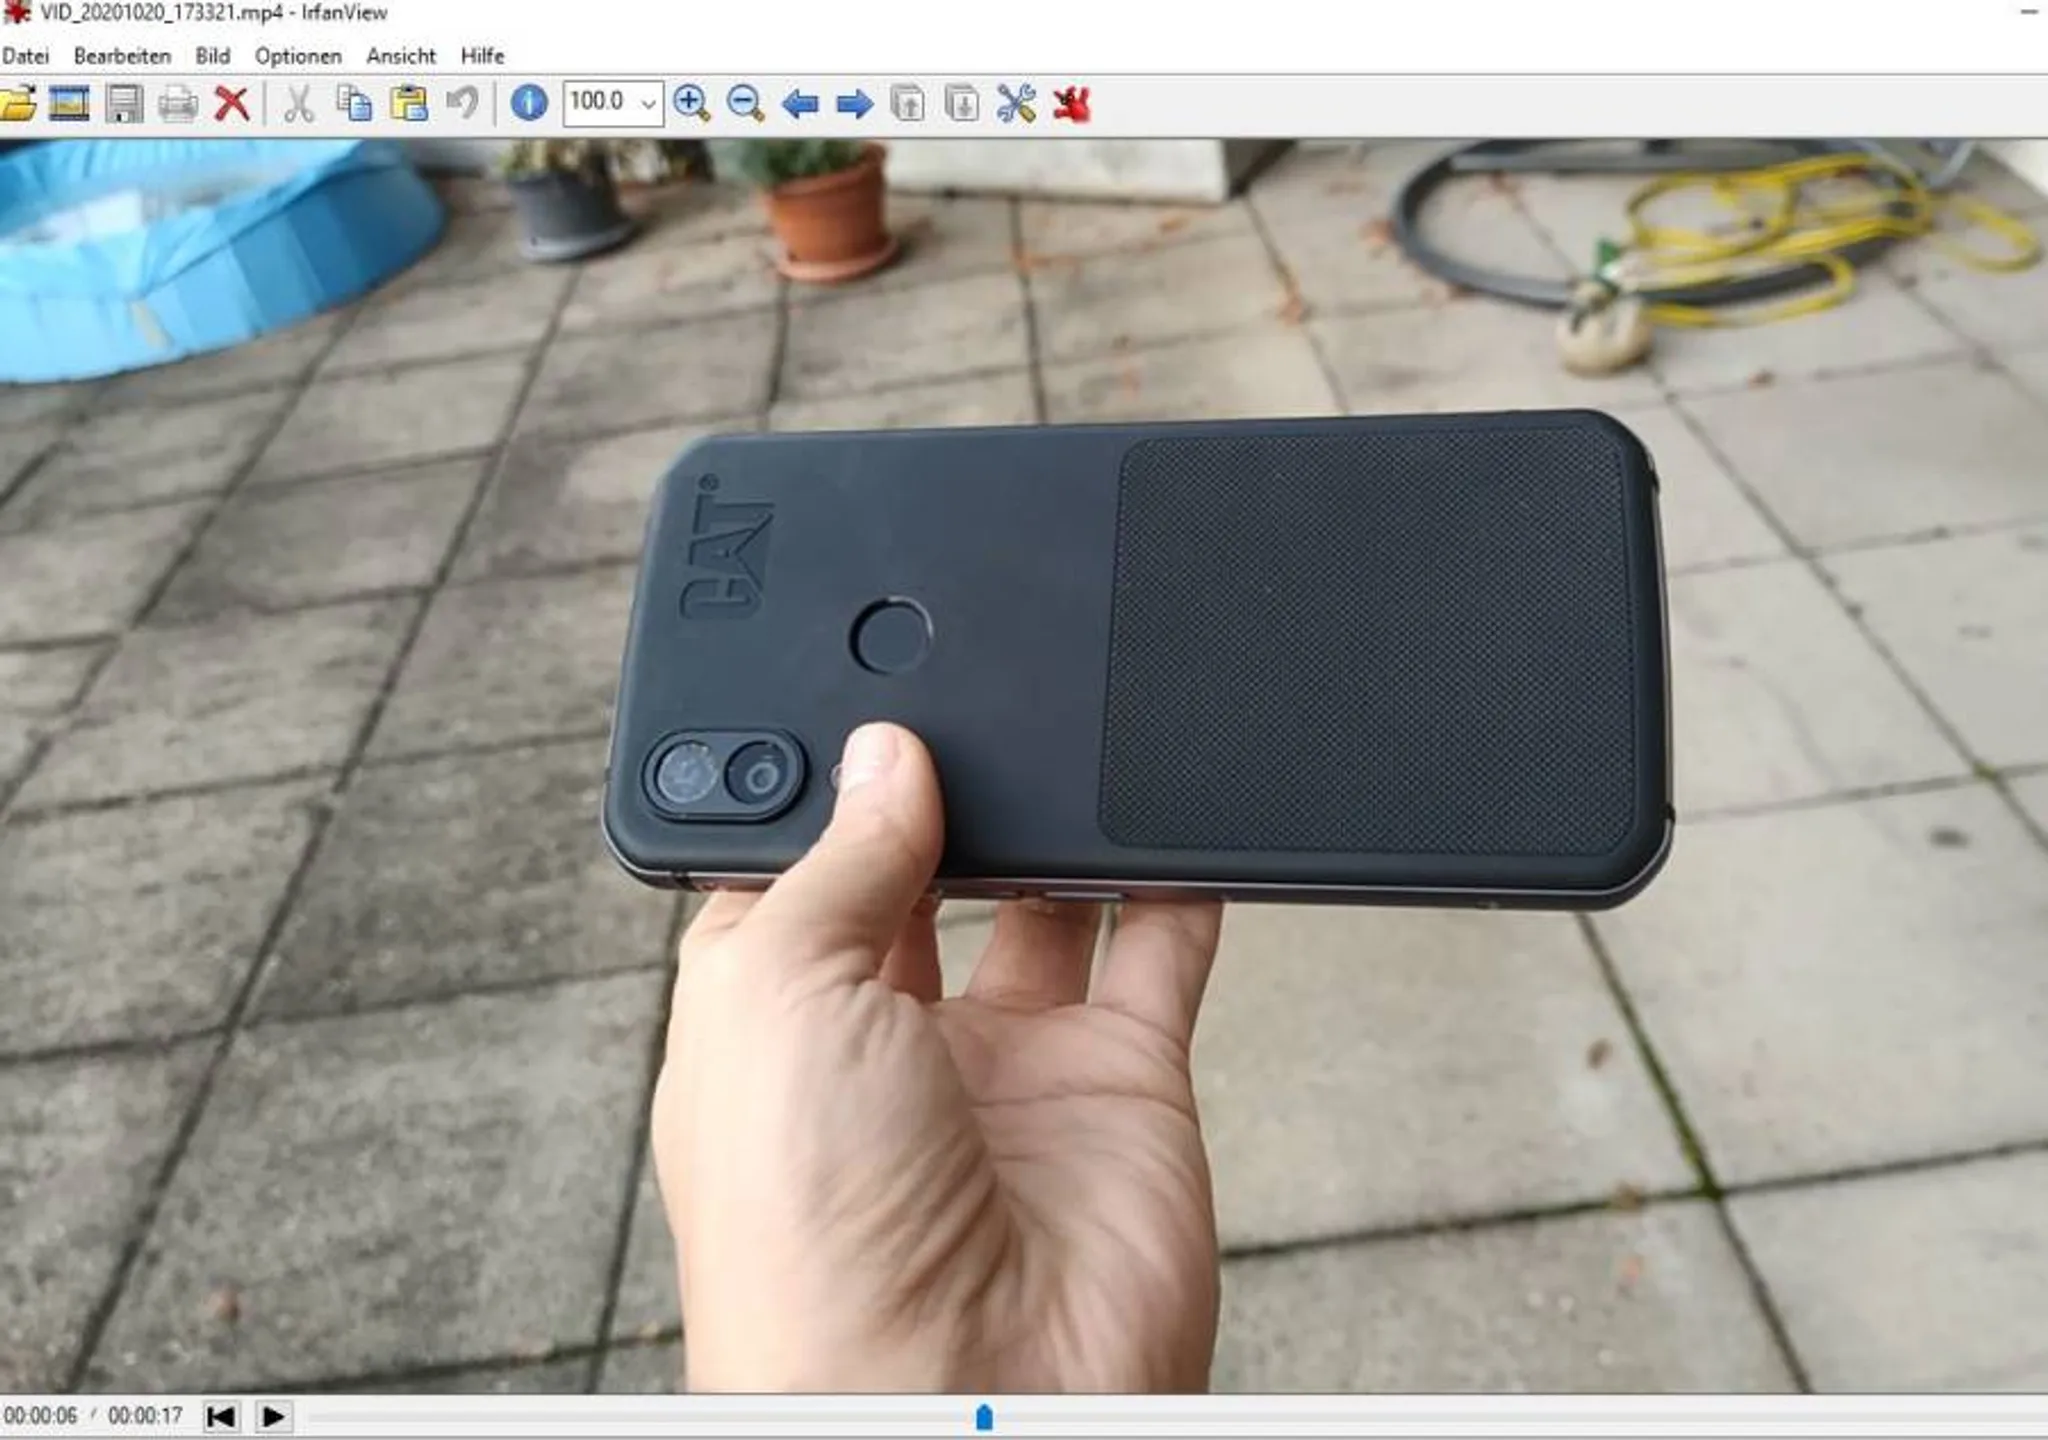Click the Zoom In magnifier icon
Image resolution: width=2048 pixels, height=1440 pixels.
click(692, 103)
